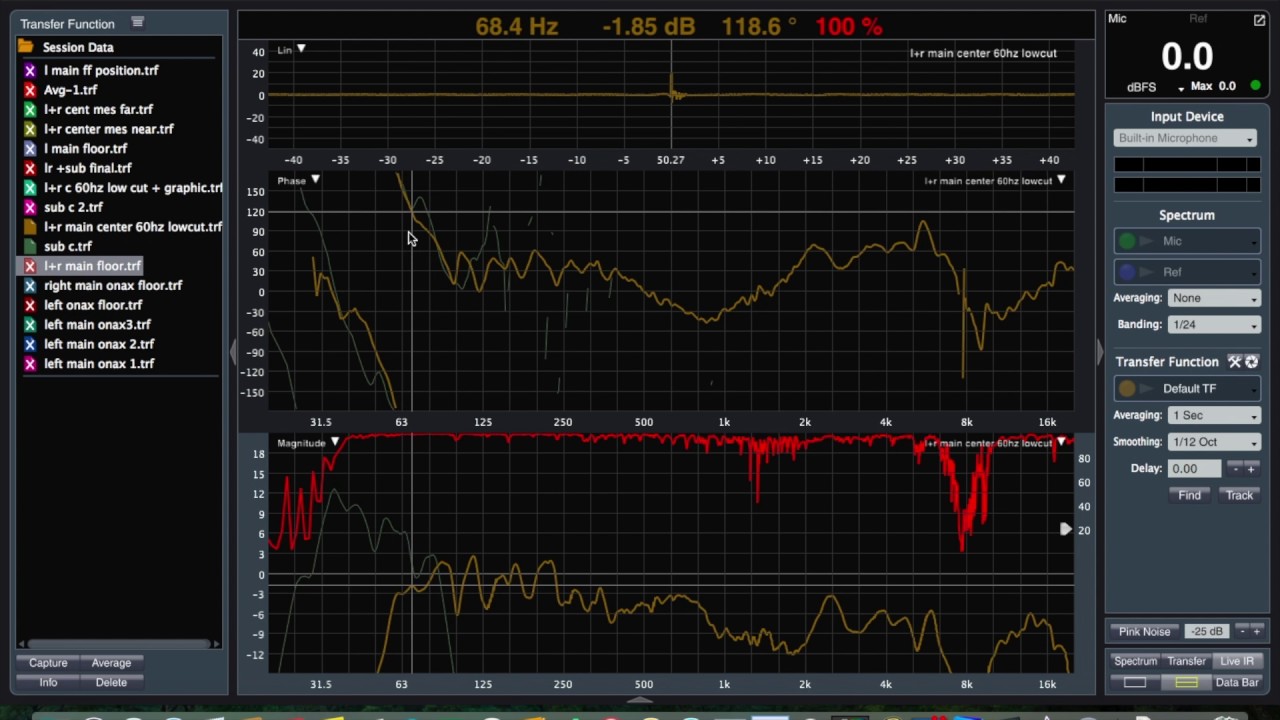The height and width of the screenshot is (720, 1280).
Task: Select l+r cent mes far.trf trace name
Action: [98, 110]
